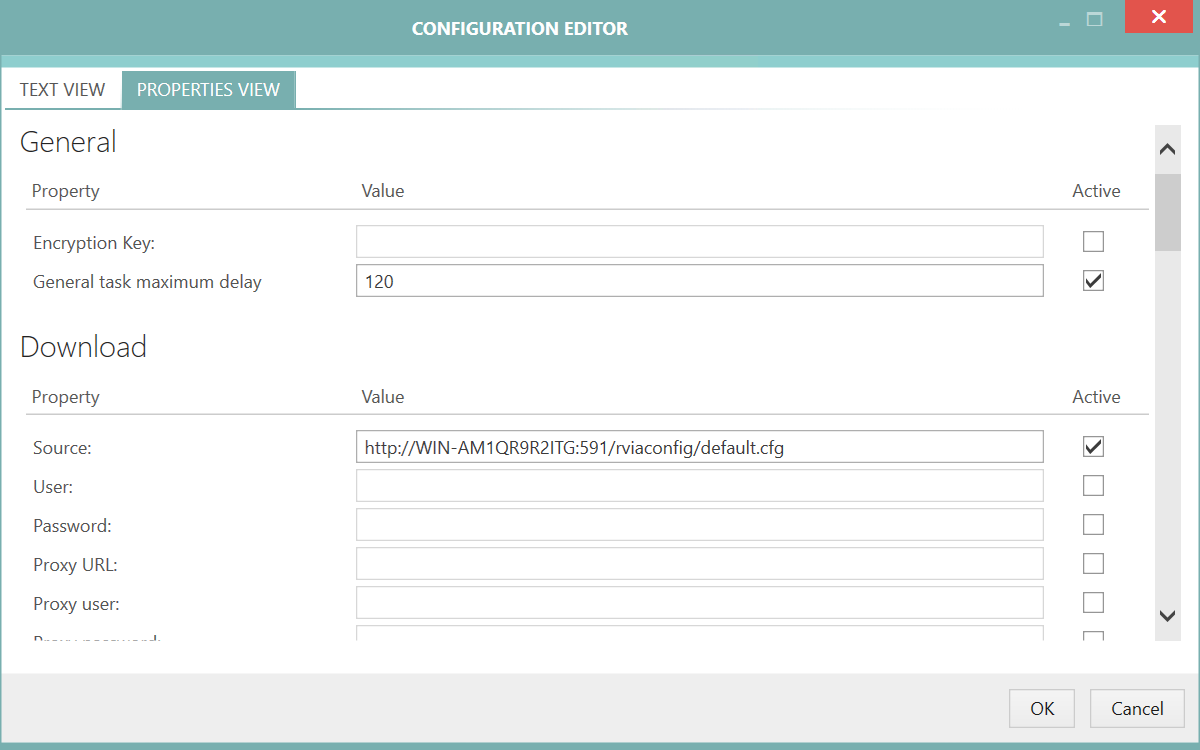Switch to the Text View tab
1200x750 pixels.
point(62,89)
